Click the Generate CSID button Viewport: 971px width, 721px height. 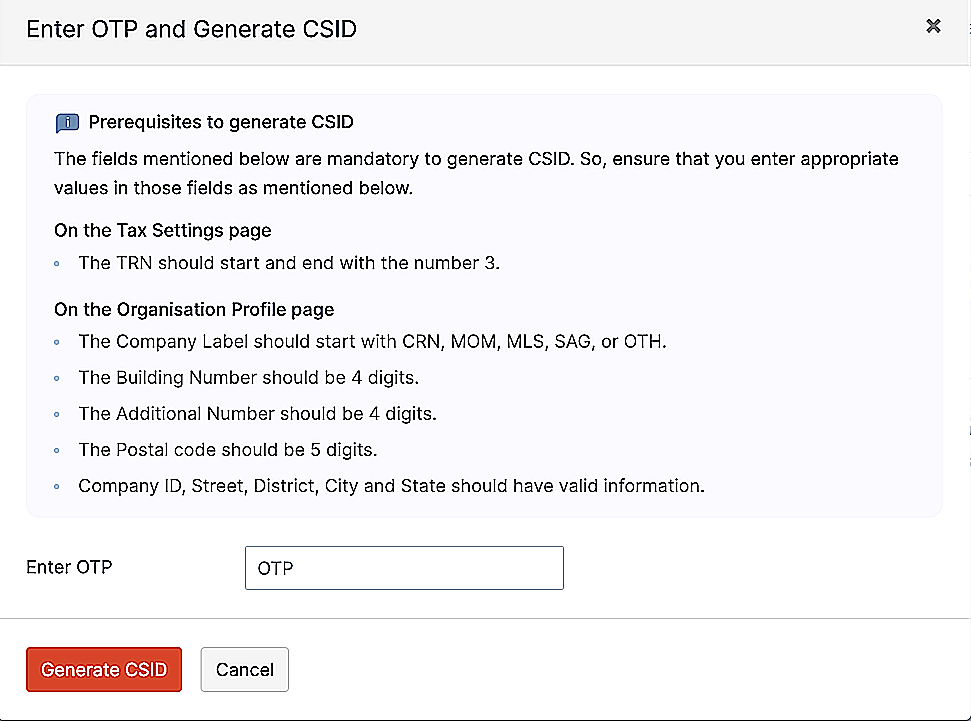[x=104, y=669]
